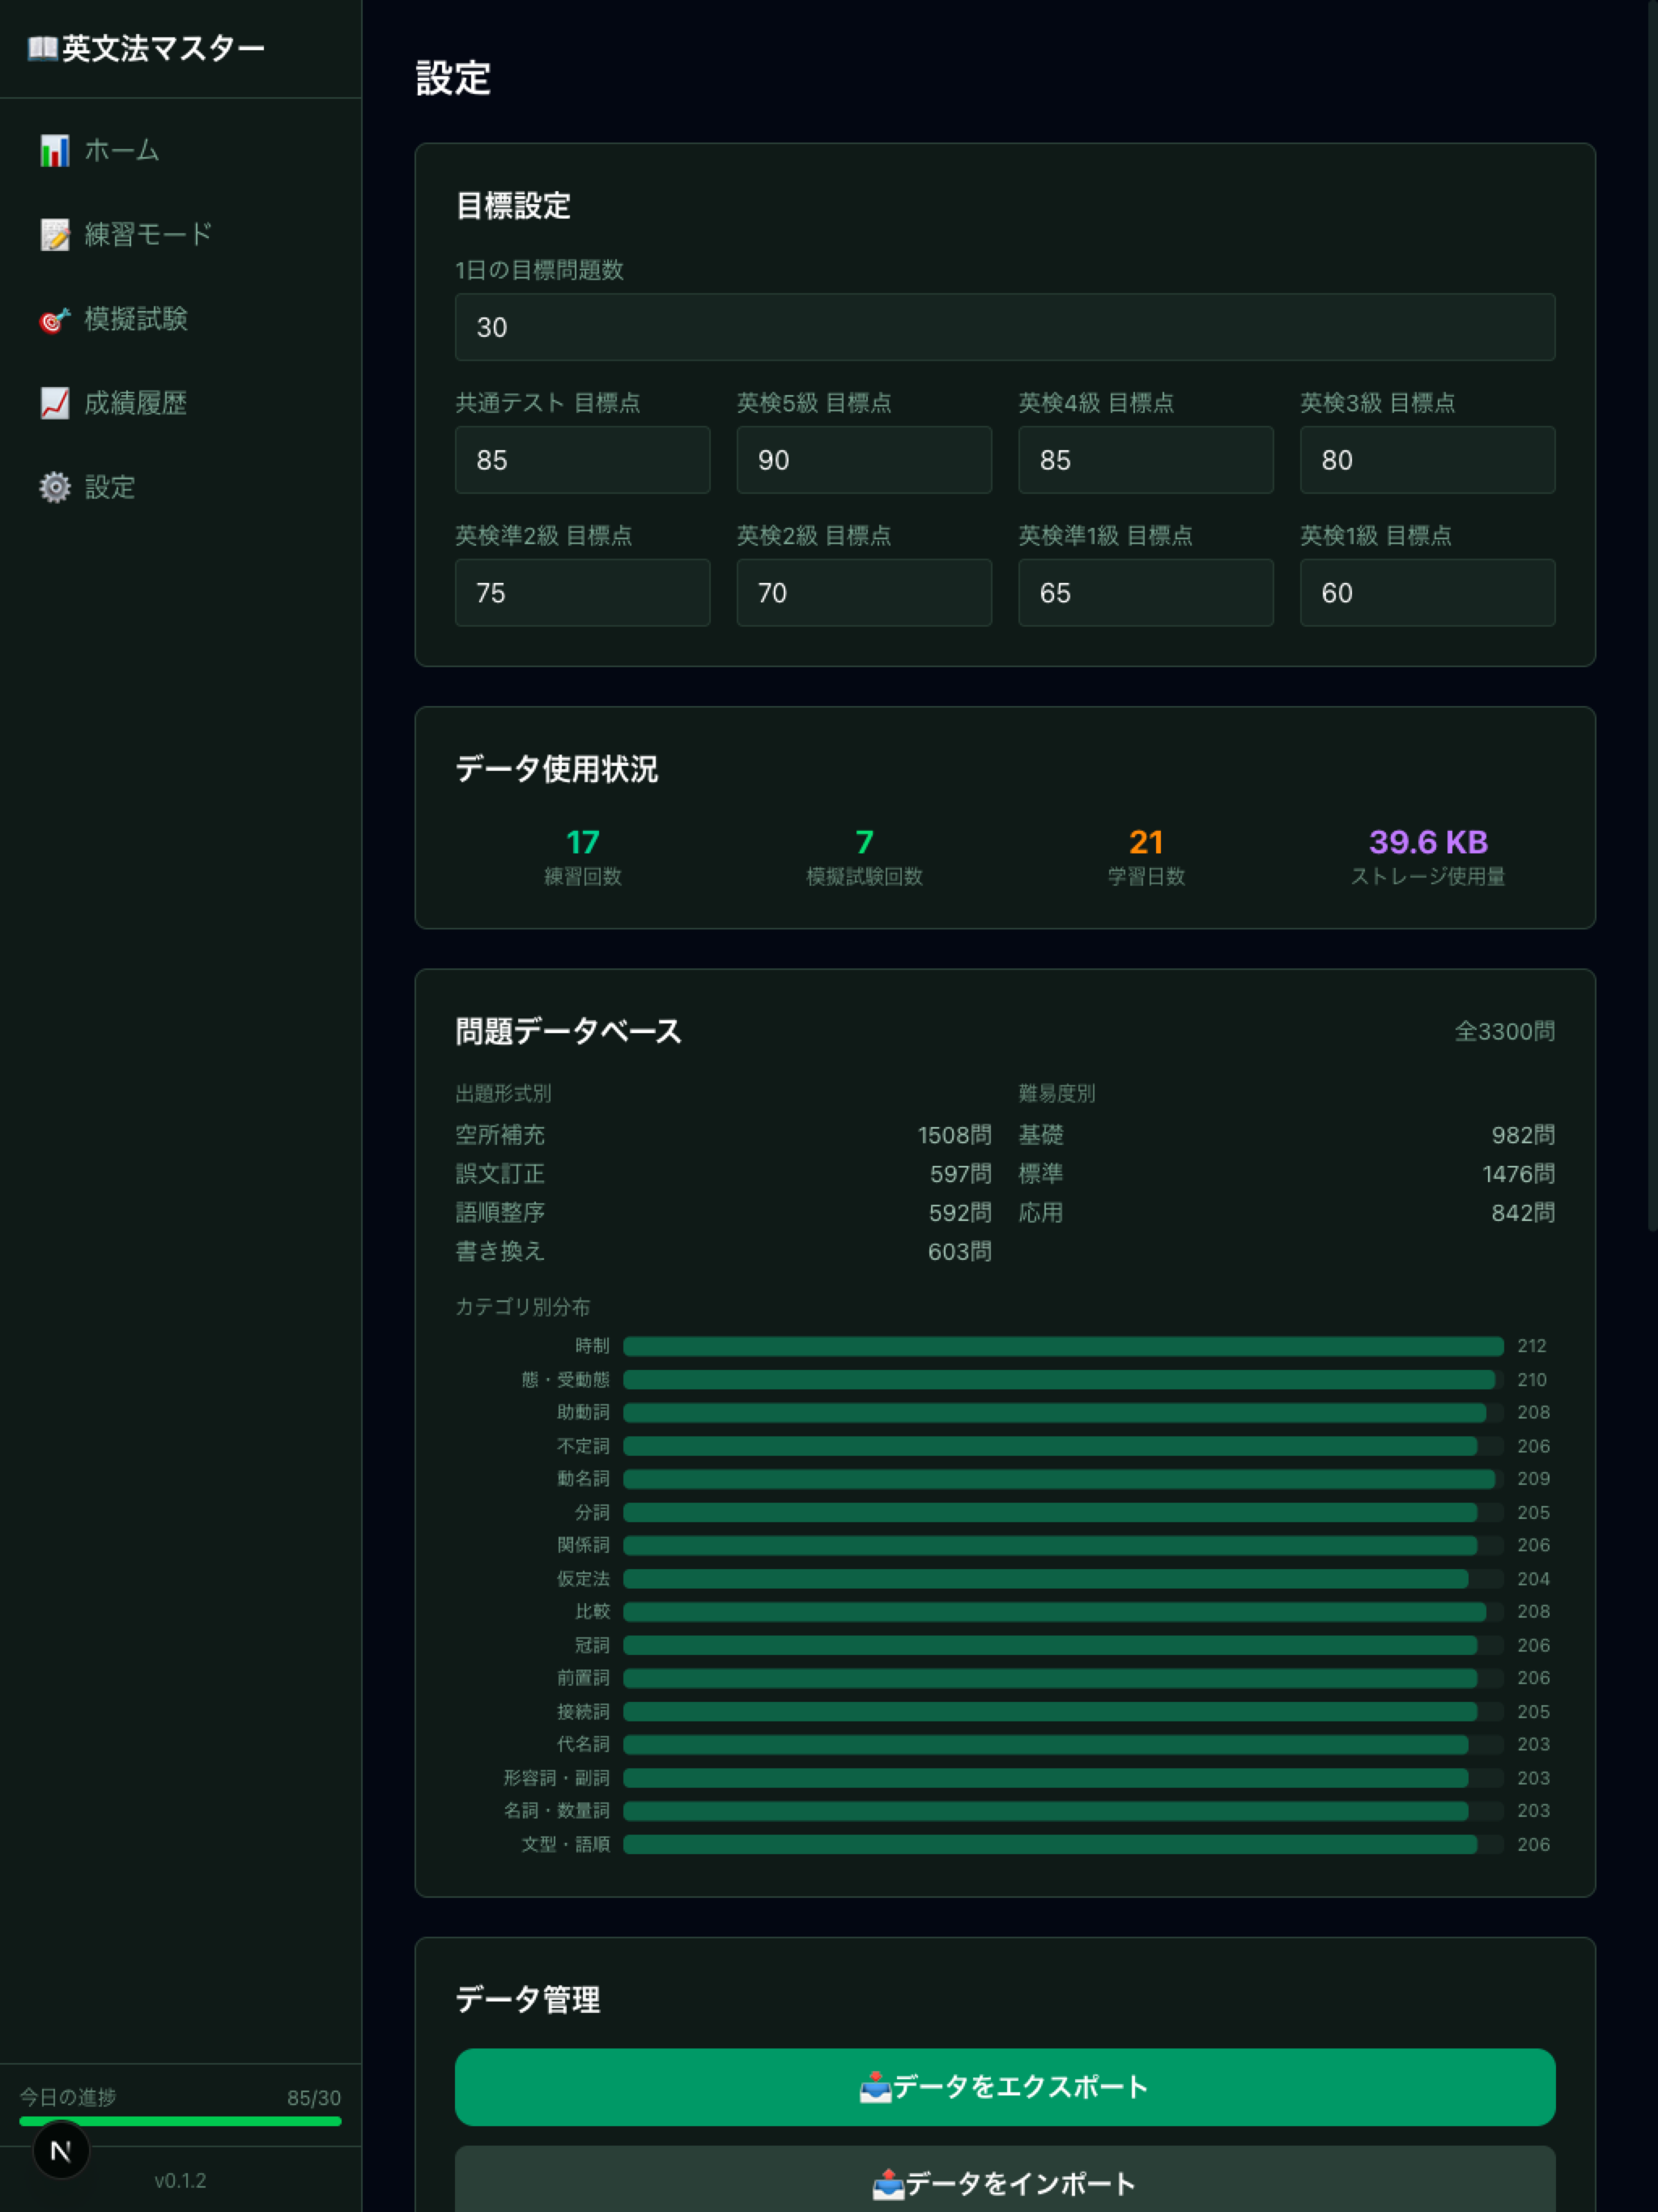Go to 成績履歴 page
Screen dimensions: 1658x2212
click(x=135, y=403)
